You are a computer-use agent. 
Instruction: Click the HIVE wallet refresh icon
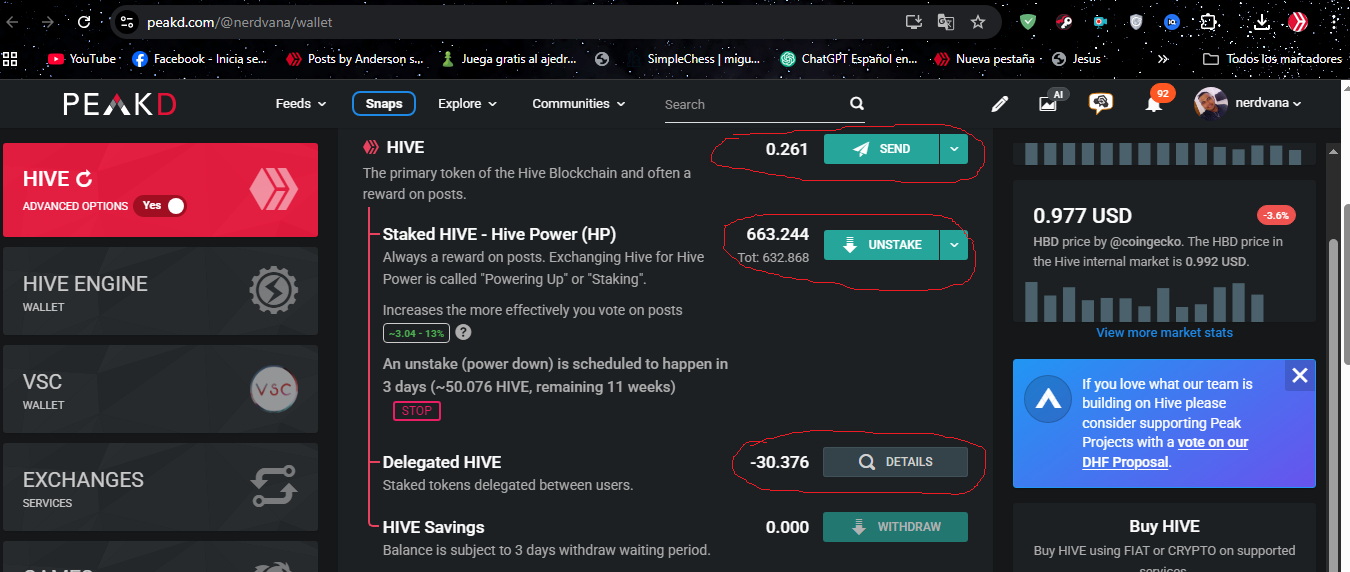point(85,179)
